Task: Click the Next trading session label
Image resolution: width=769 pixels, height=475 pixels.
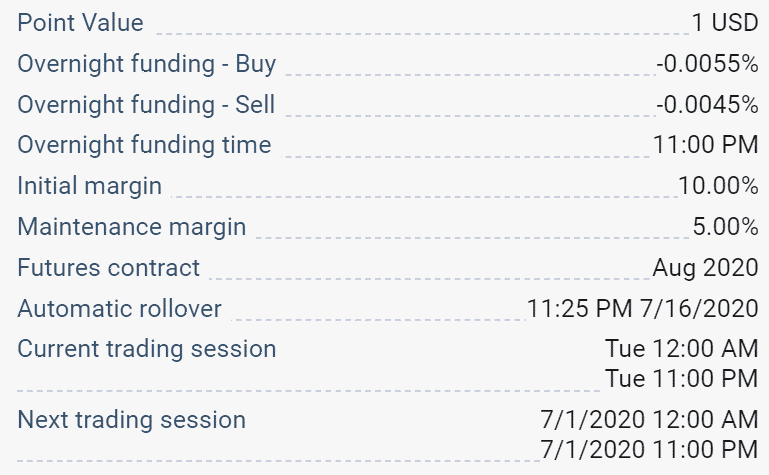Action: tap(131, 420)
